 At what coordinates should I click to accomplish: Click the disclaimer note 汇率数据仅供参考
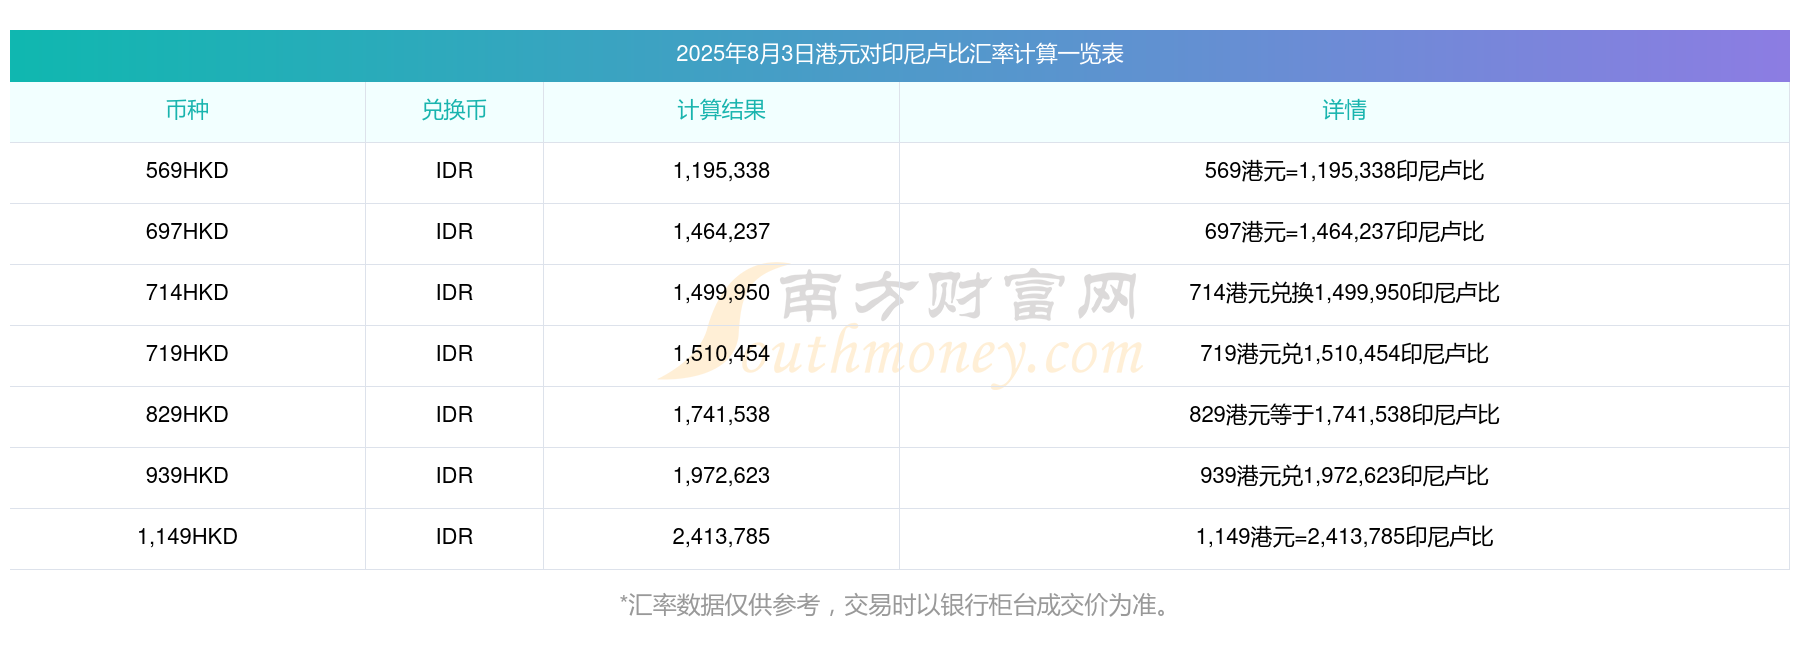724,605
